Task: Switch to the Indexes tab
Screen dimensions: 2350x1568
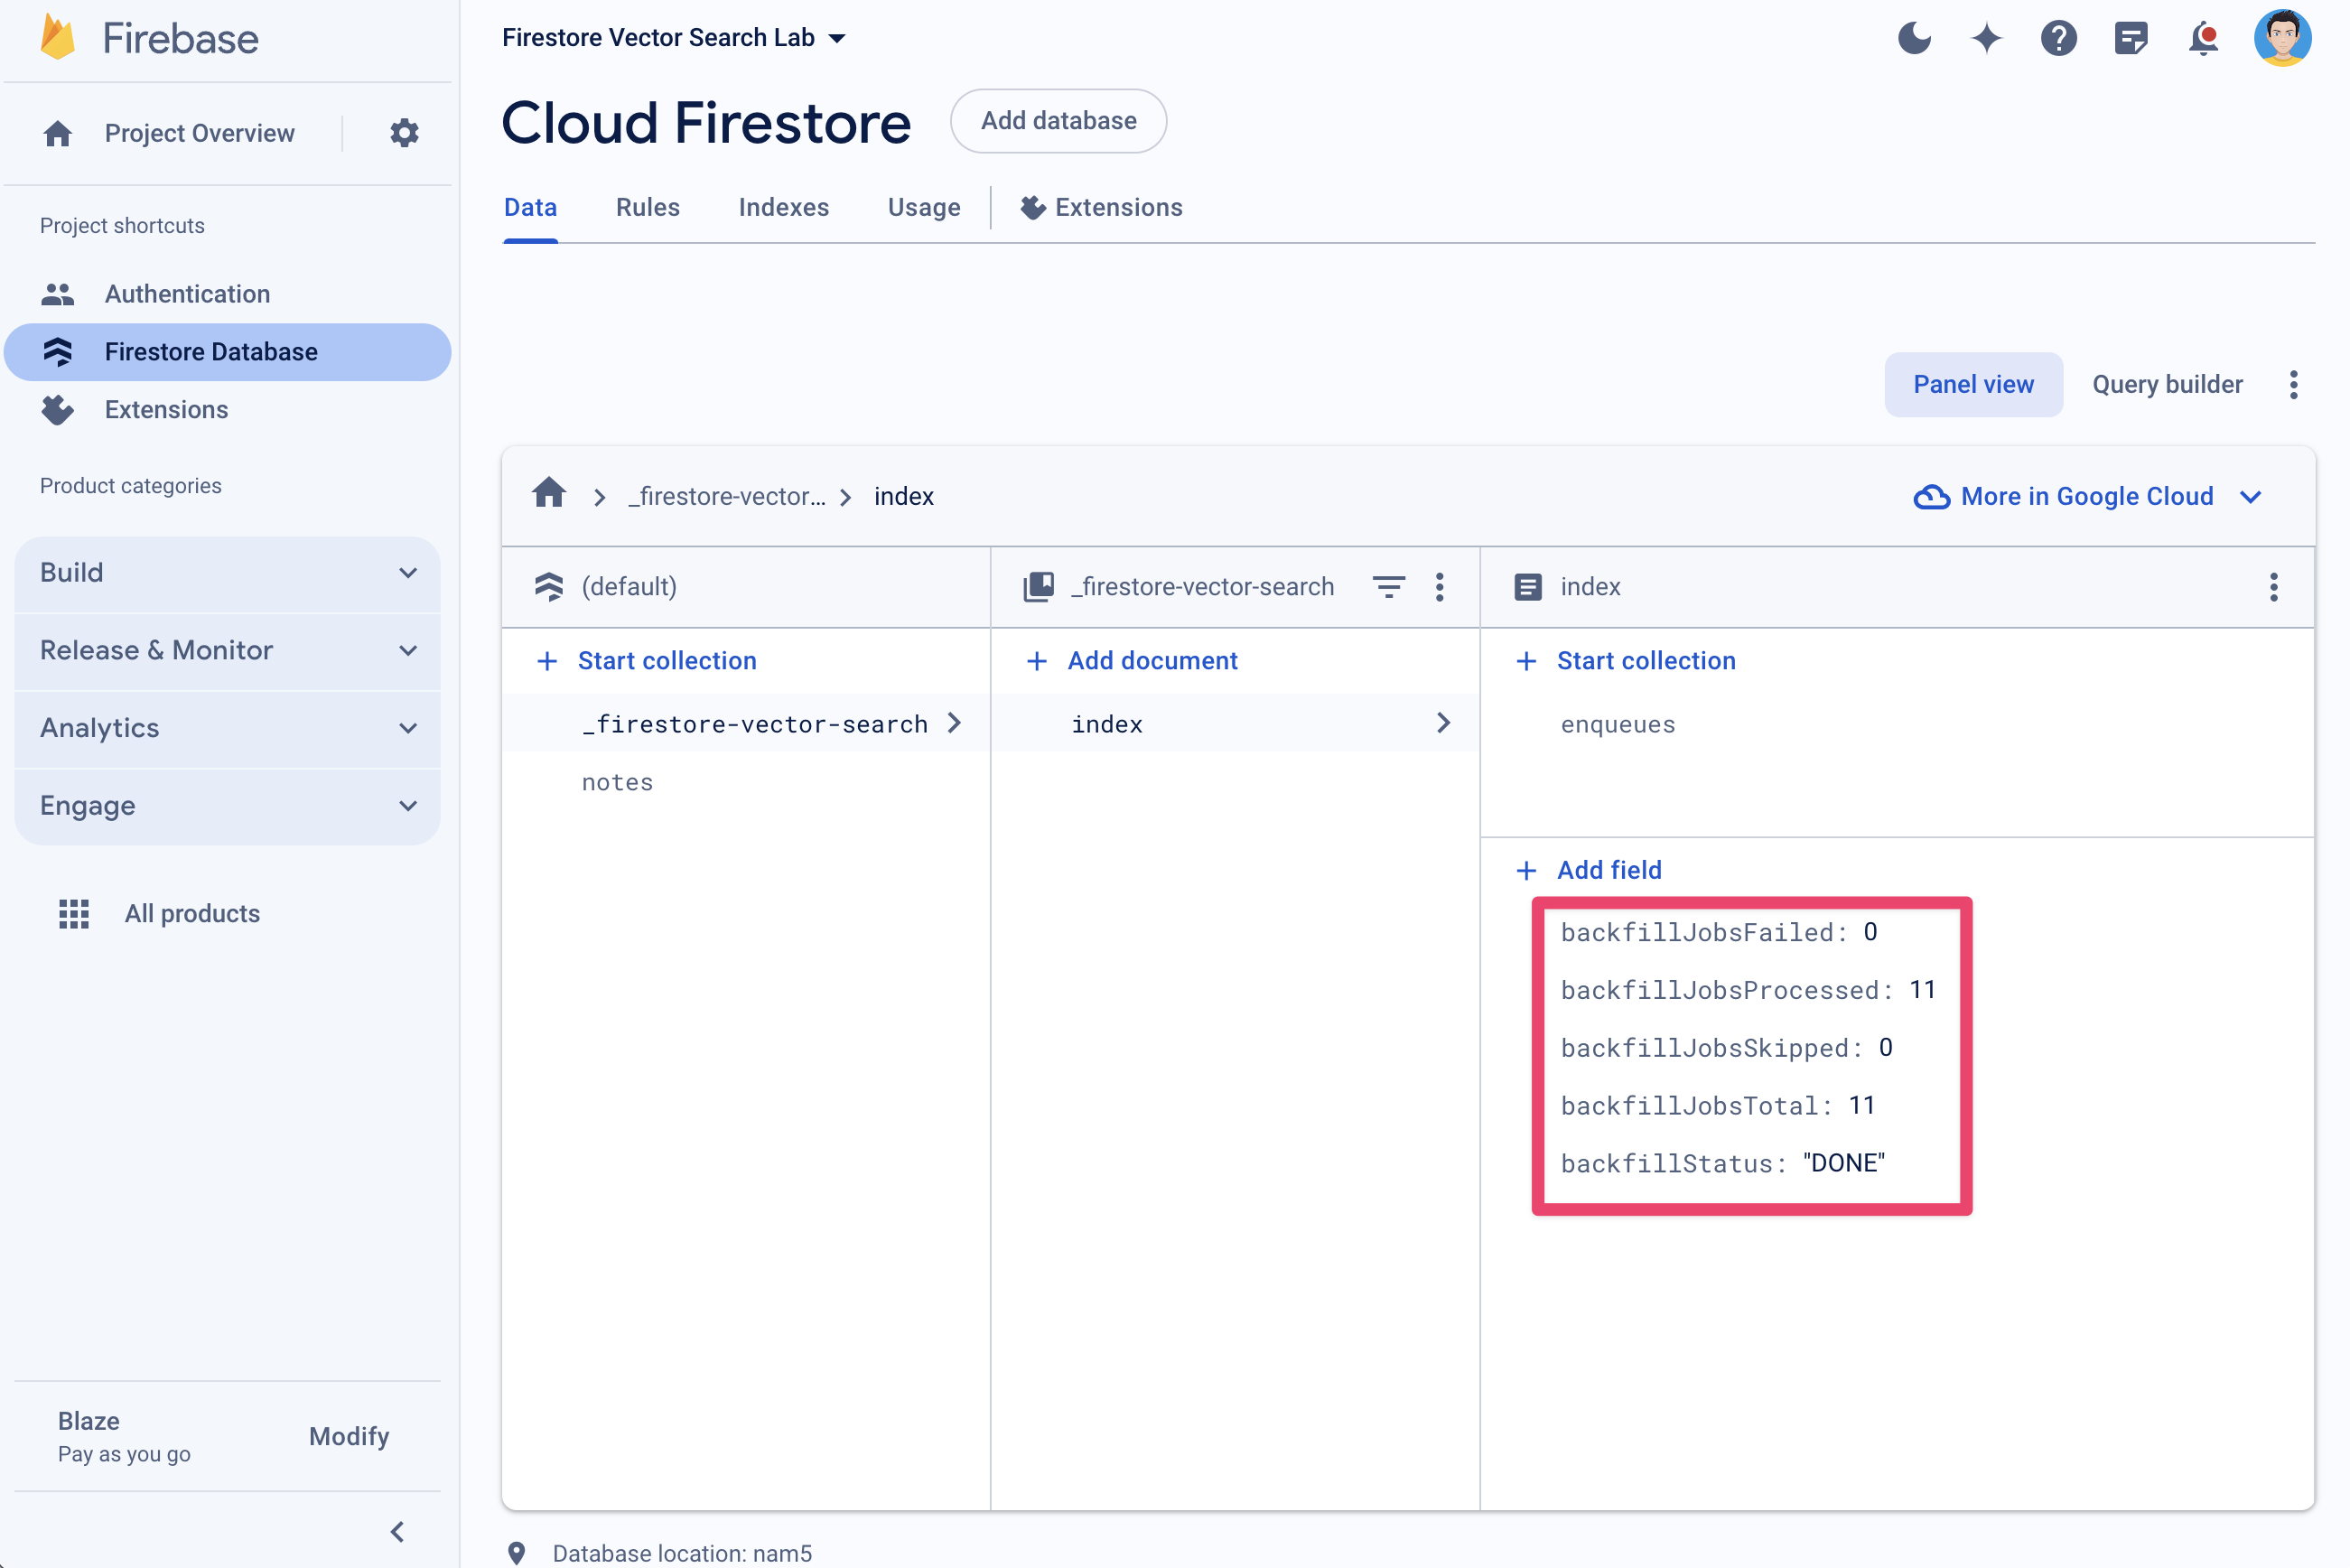Action: pos(782,207)
